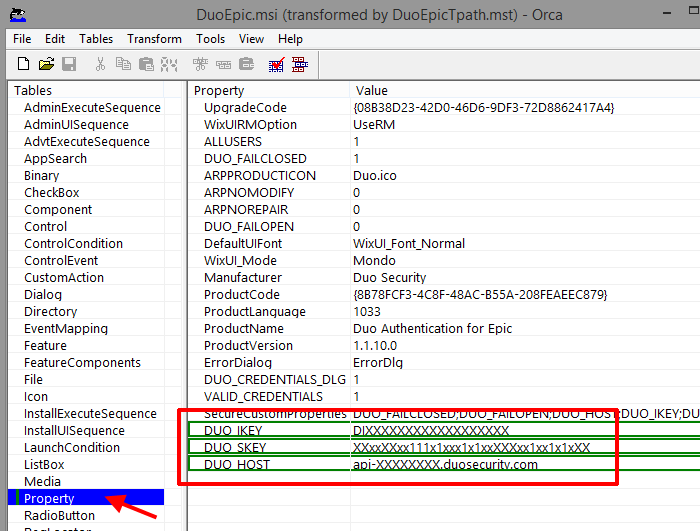Minimize the Orca window
This screenshot has height=531, width=700.
click(667, 13)
